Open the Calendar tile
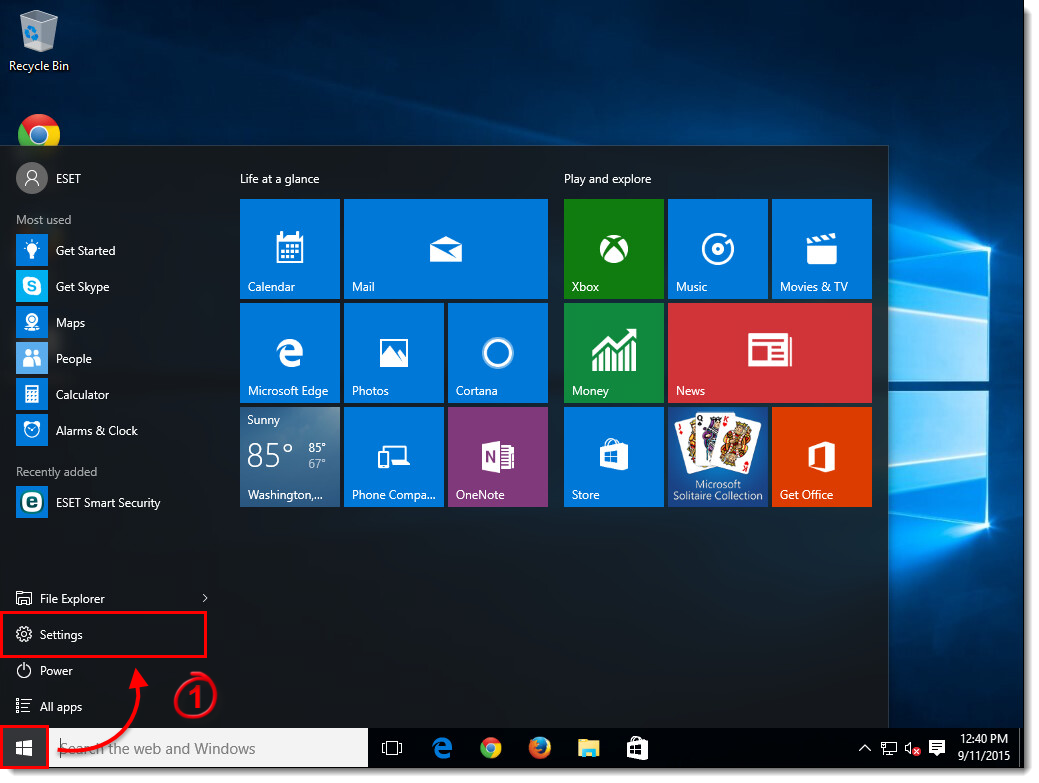The height and width of the screenshot is (783, 1039). pos(290,248)
